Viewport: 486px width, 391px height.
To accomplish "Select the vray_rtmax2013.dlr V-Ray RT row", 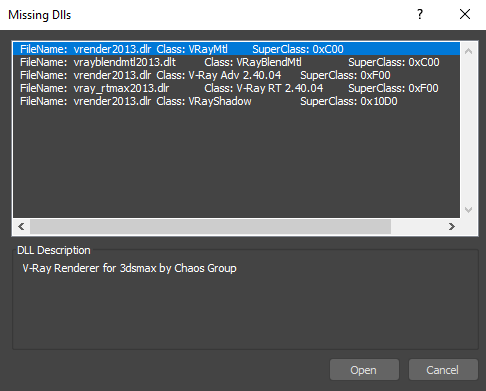I will pyautogui.click(x=236, y=88).
